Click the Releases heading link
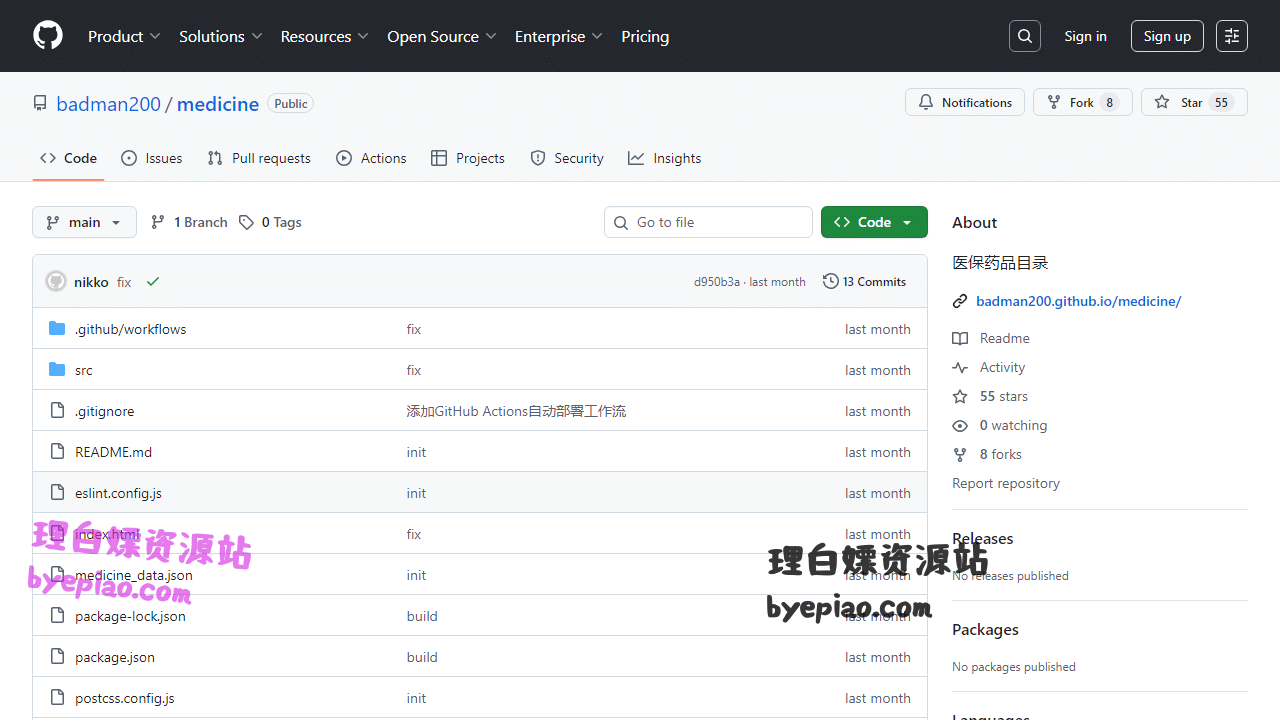1280x720 pixels. (983, 538)
